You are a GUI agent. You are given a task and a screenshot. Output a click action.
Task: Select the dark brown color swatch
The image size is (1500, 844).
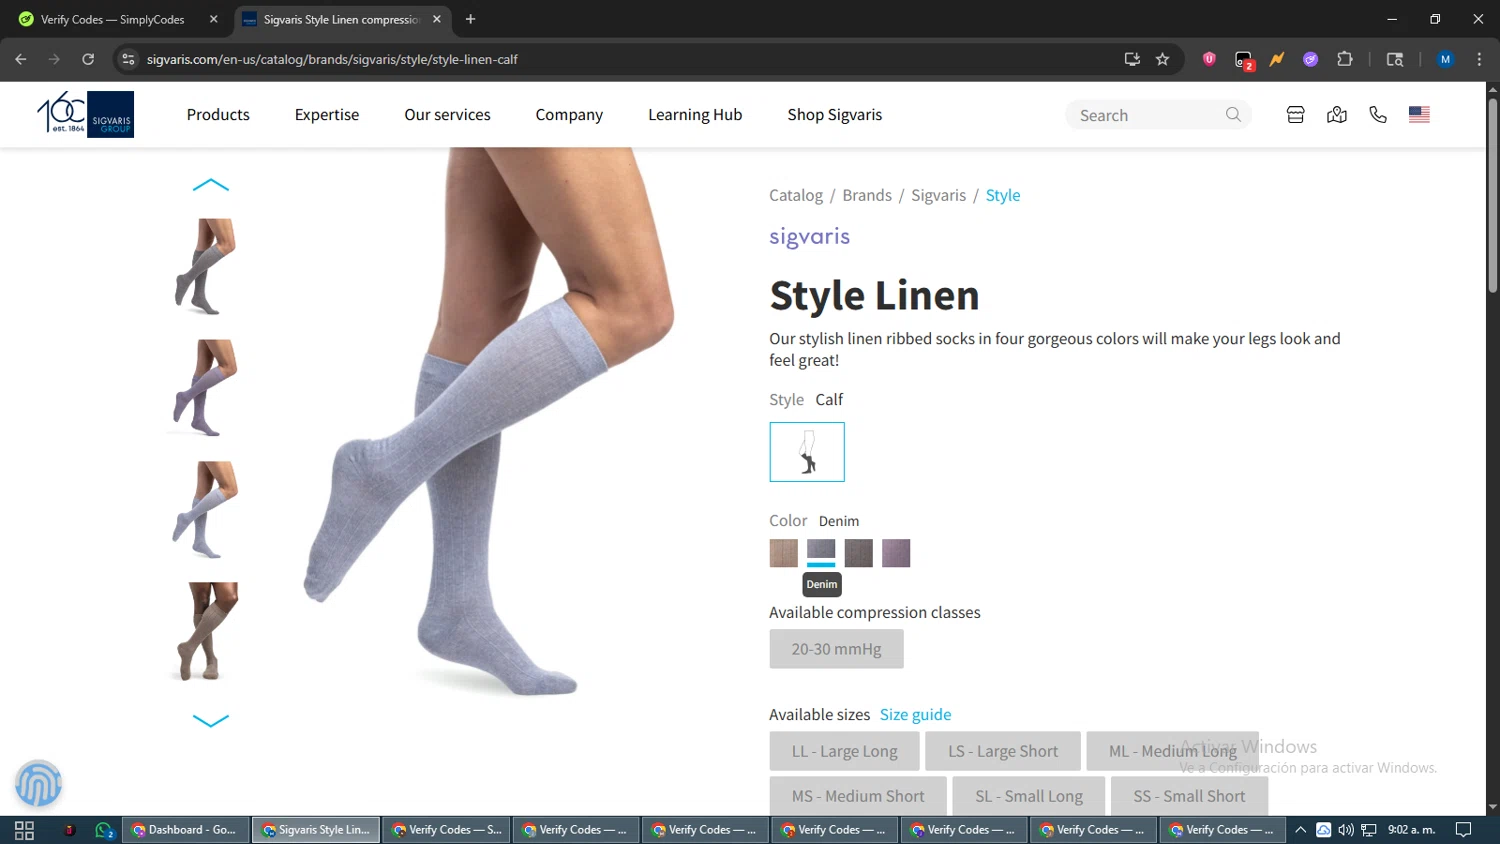pos(858,553)
